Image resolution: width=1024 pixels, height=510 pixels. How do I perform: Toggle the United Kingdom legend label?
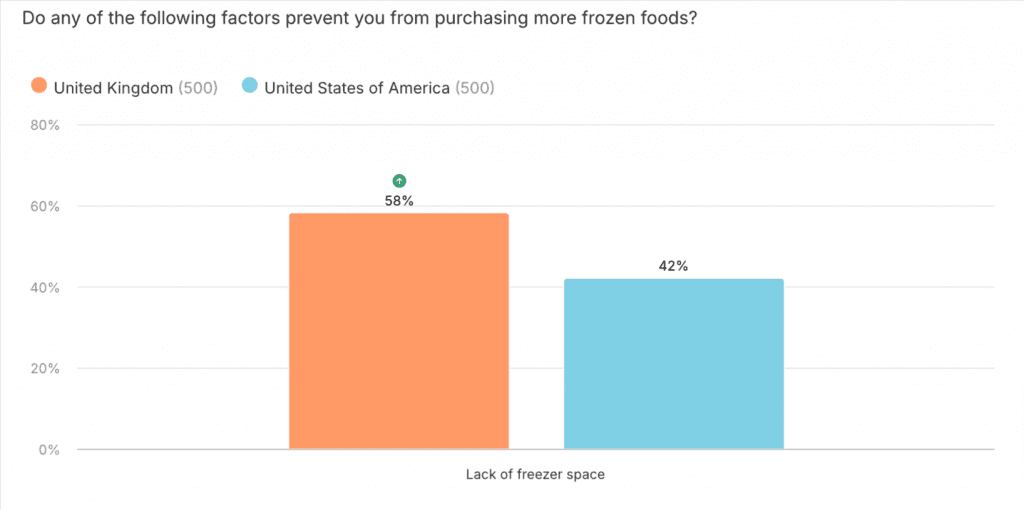[113, 88]
